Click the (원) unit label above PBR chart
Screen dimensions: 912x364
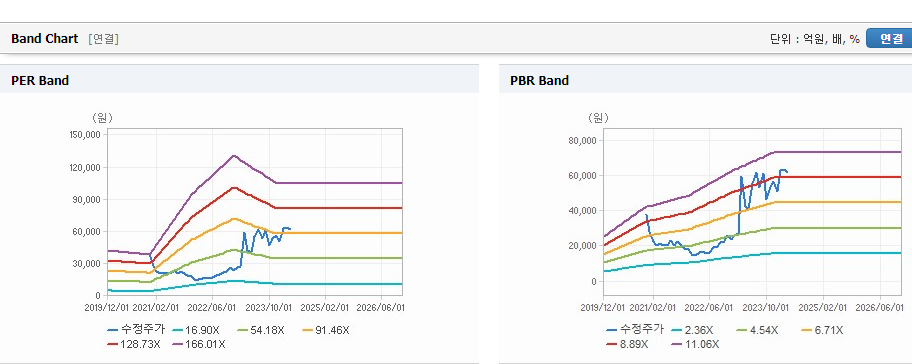598,119
